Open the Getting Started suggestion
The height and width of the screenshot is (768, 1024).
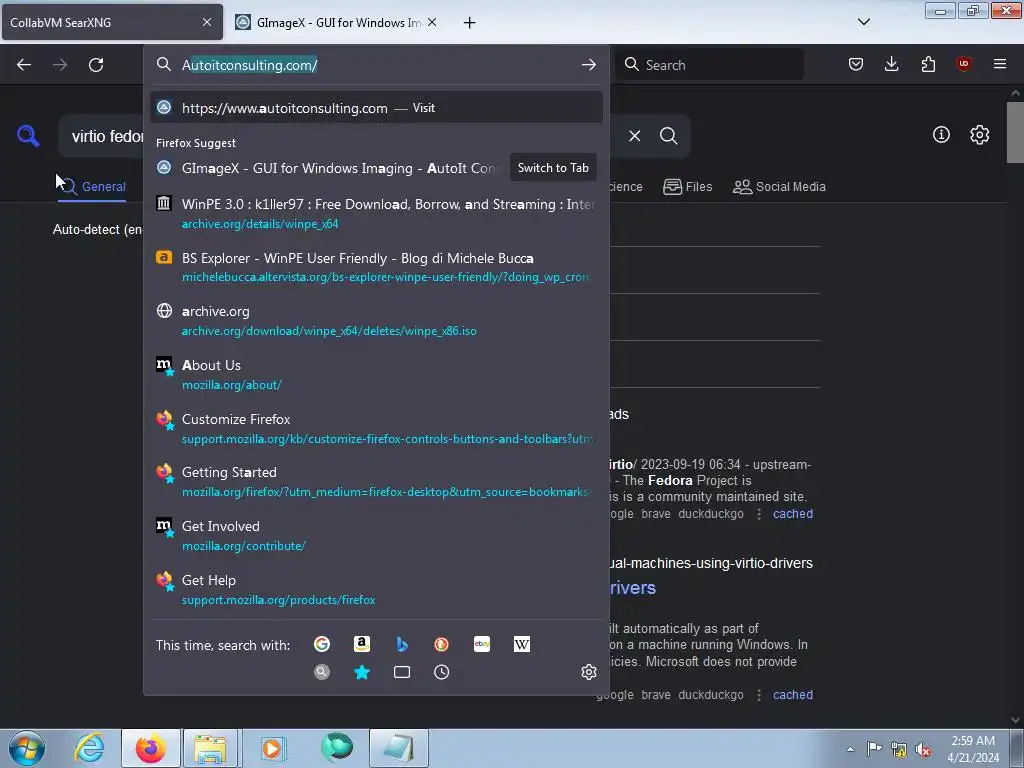376,481
